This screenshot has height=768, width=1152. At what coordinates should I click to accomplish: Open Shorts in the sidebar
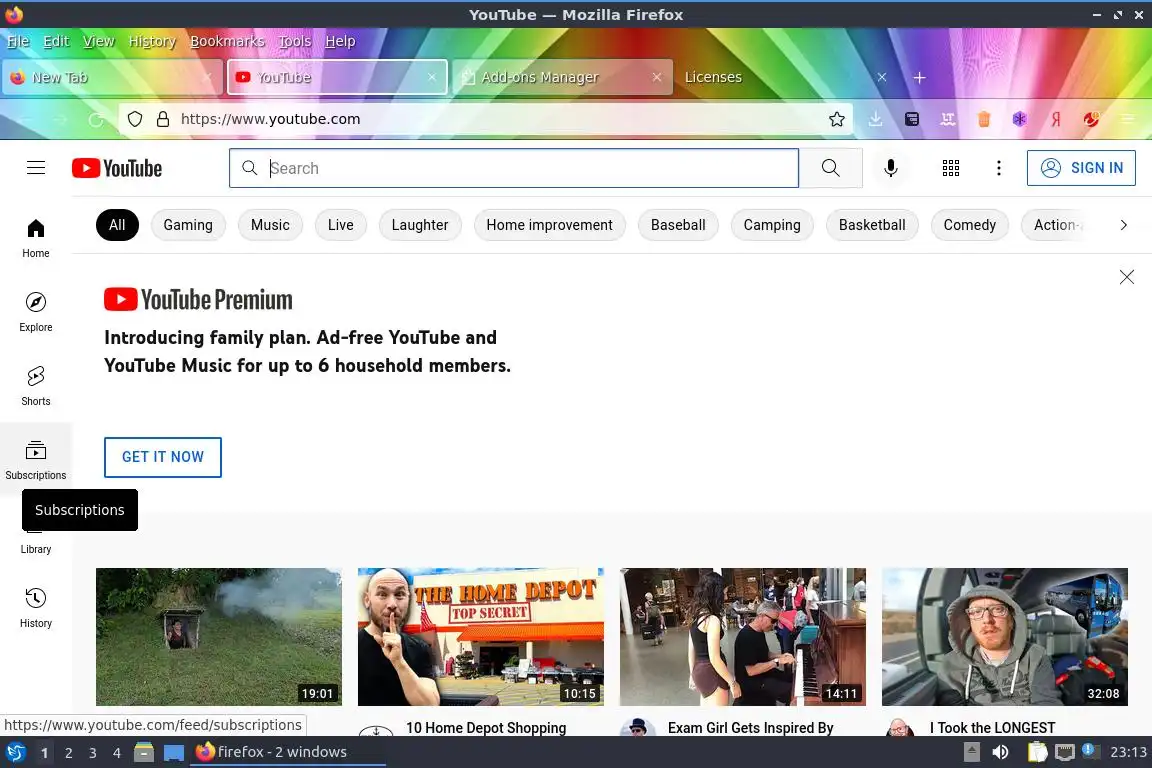pyautogui.click(x=36, y=387)
